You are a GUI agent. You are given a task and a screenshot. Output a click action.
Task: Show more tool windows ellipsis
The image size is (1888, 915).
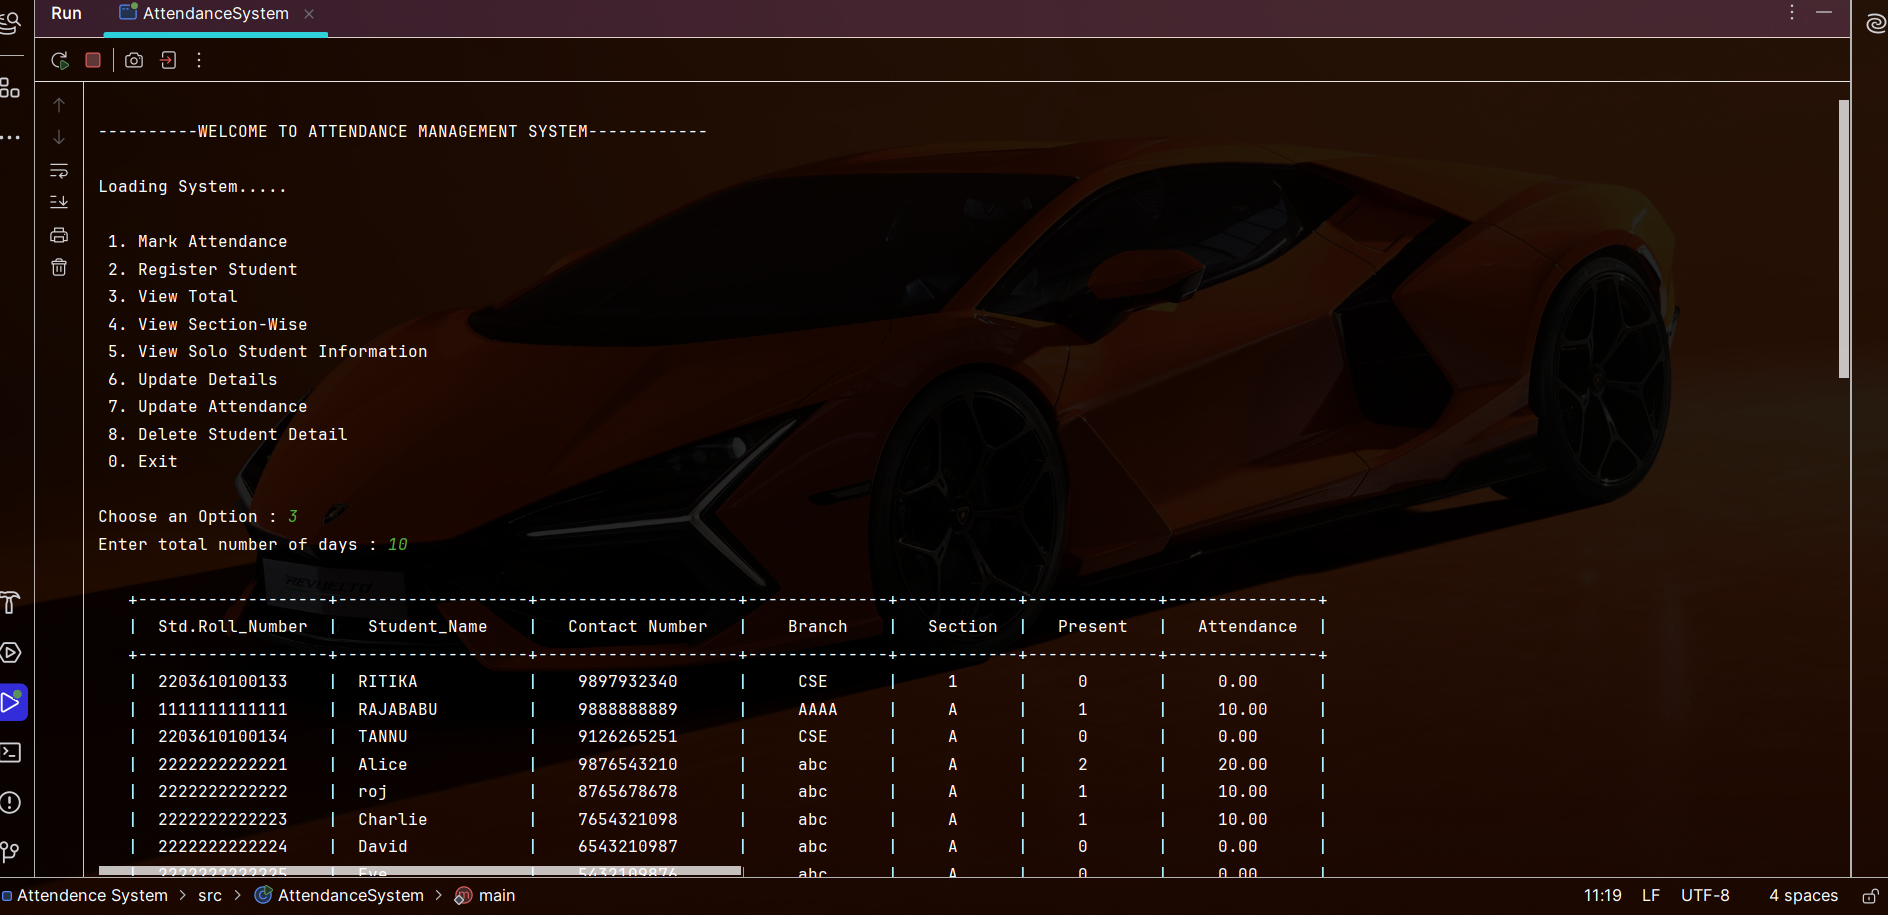10,137
